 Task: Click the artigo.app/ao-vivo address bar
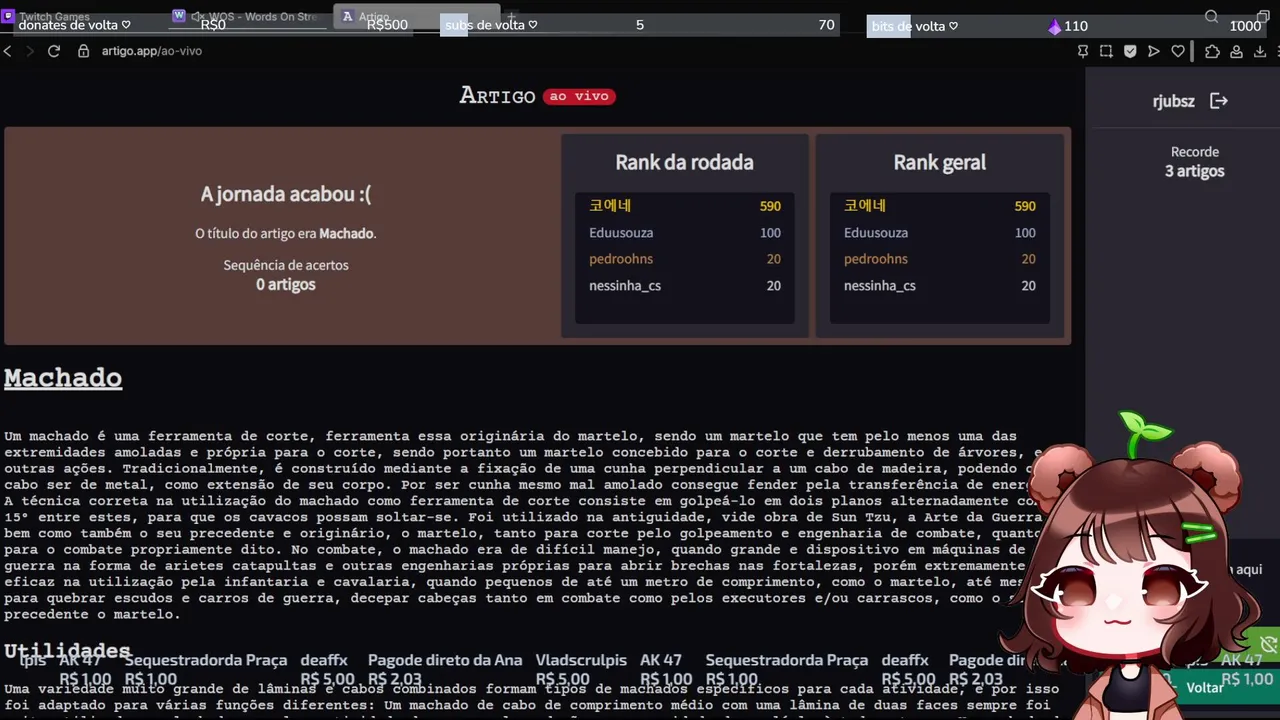tap(151, 51)
